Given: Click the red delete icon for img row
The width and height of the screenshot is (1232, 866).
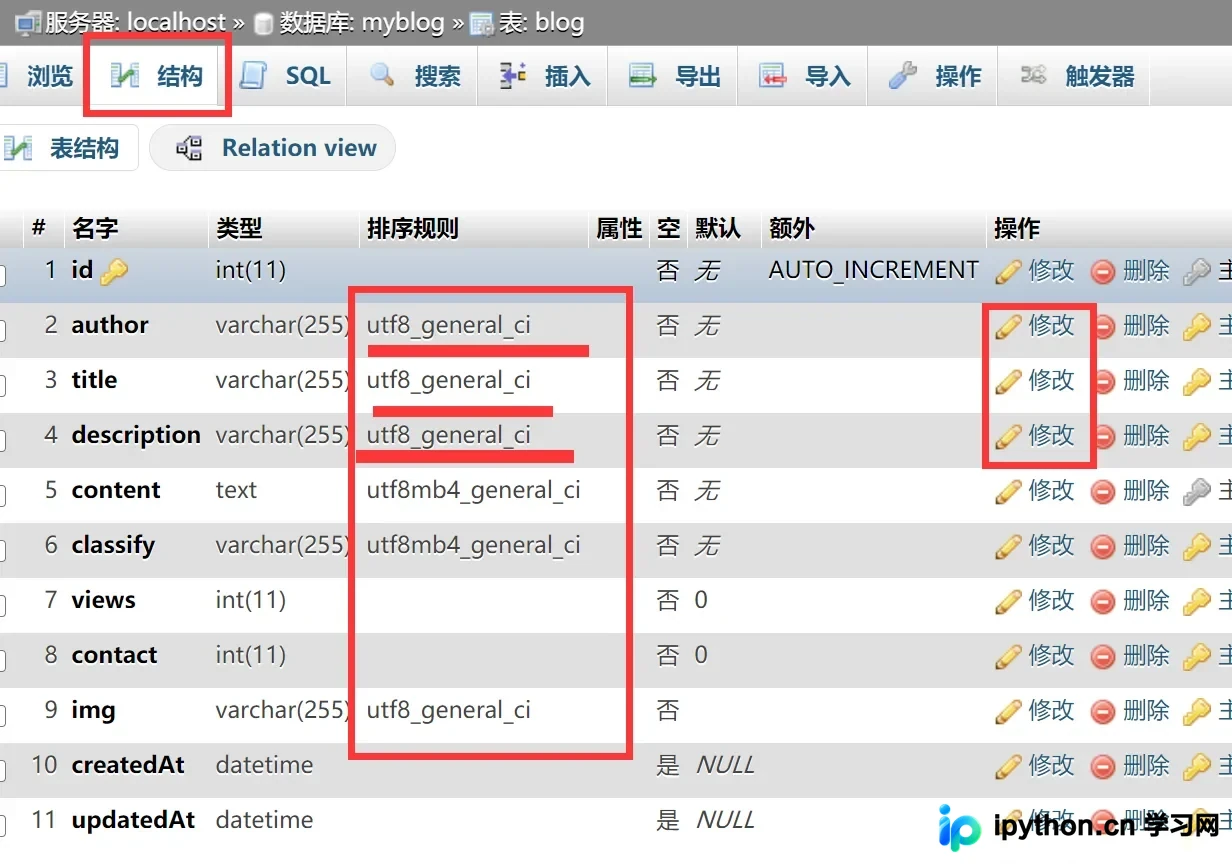Looking at the screenshot, I should (1103, 711).
